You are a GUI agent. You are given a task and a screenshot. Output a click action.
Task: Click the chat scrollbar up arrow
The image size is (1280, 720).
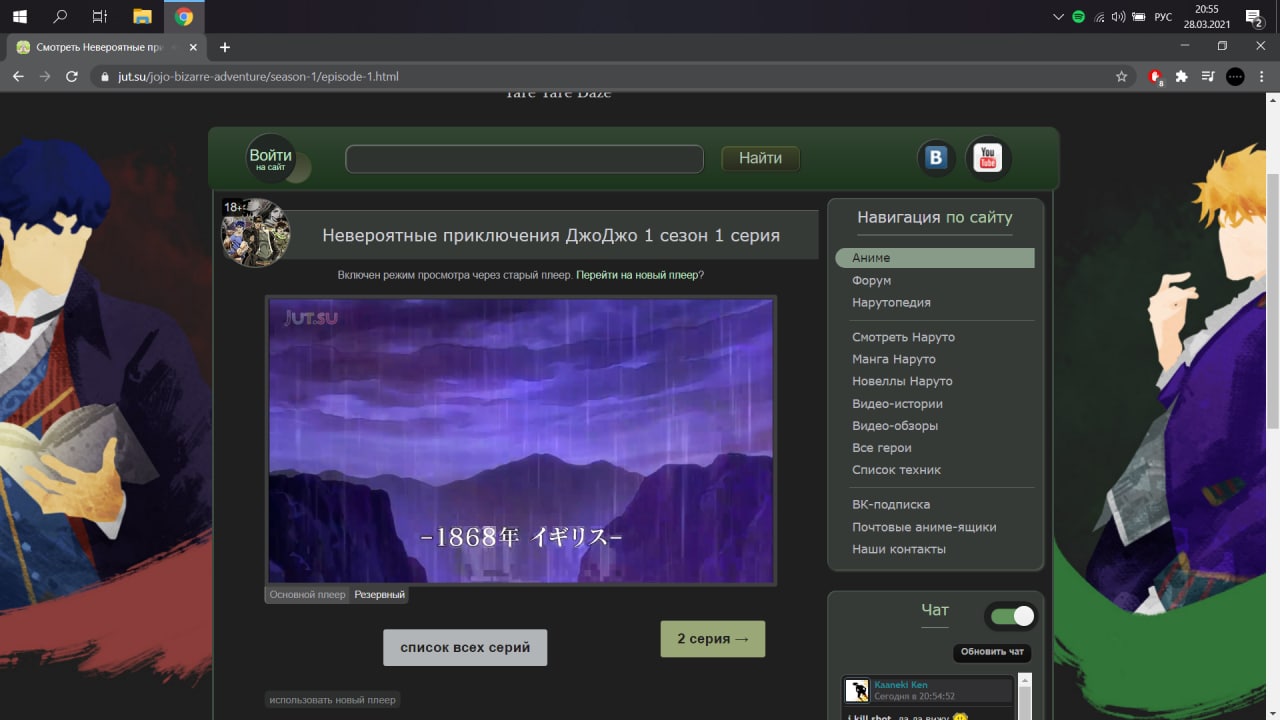tap(1025, 680)
